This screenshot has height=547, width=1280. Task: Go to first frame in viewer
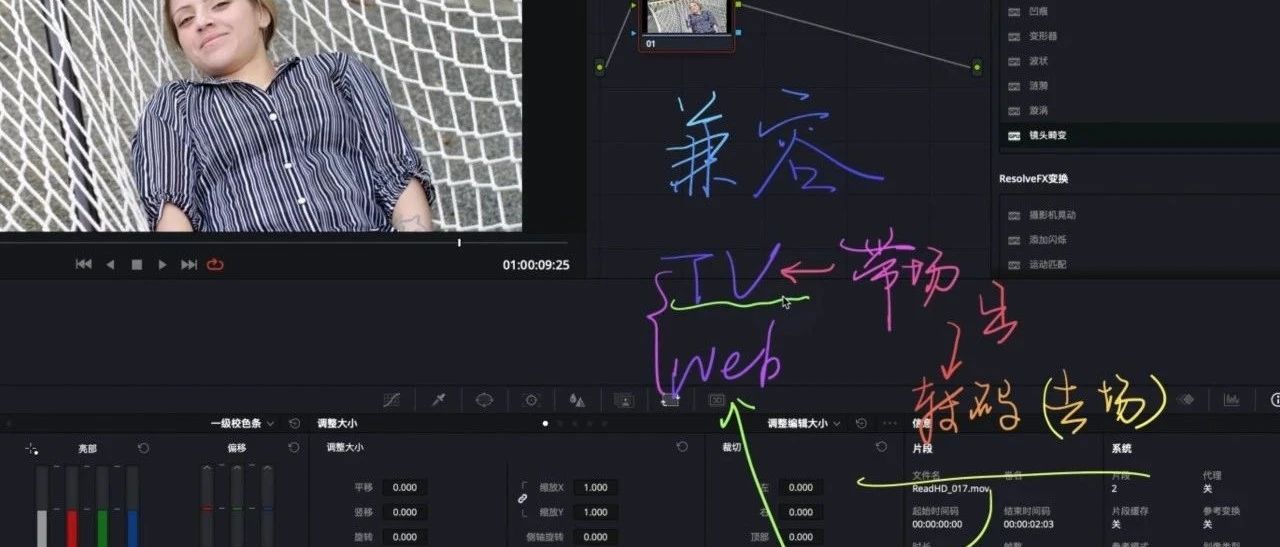pyautogui.click(x=84, y=264)
